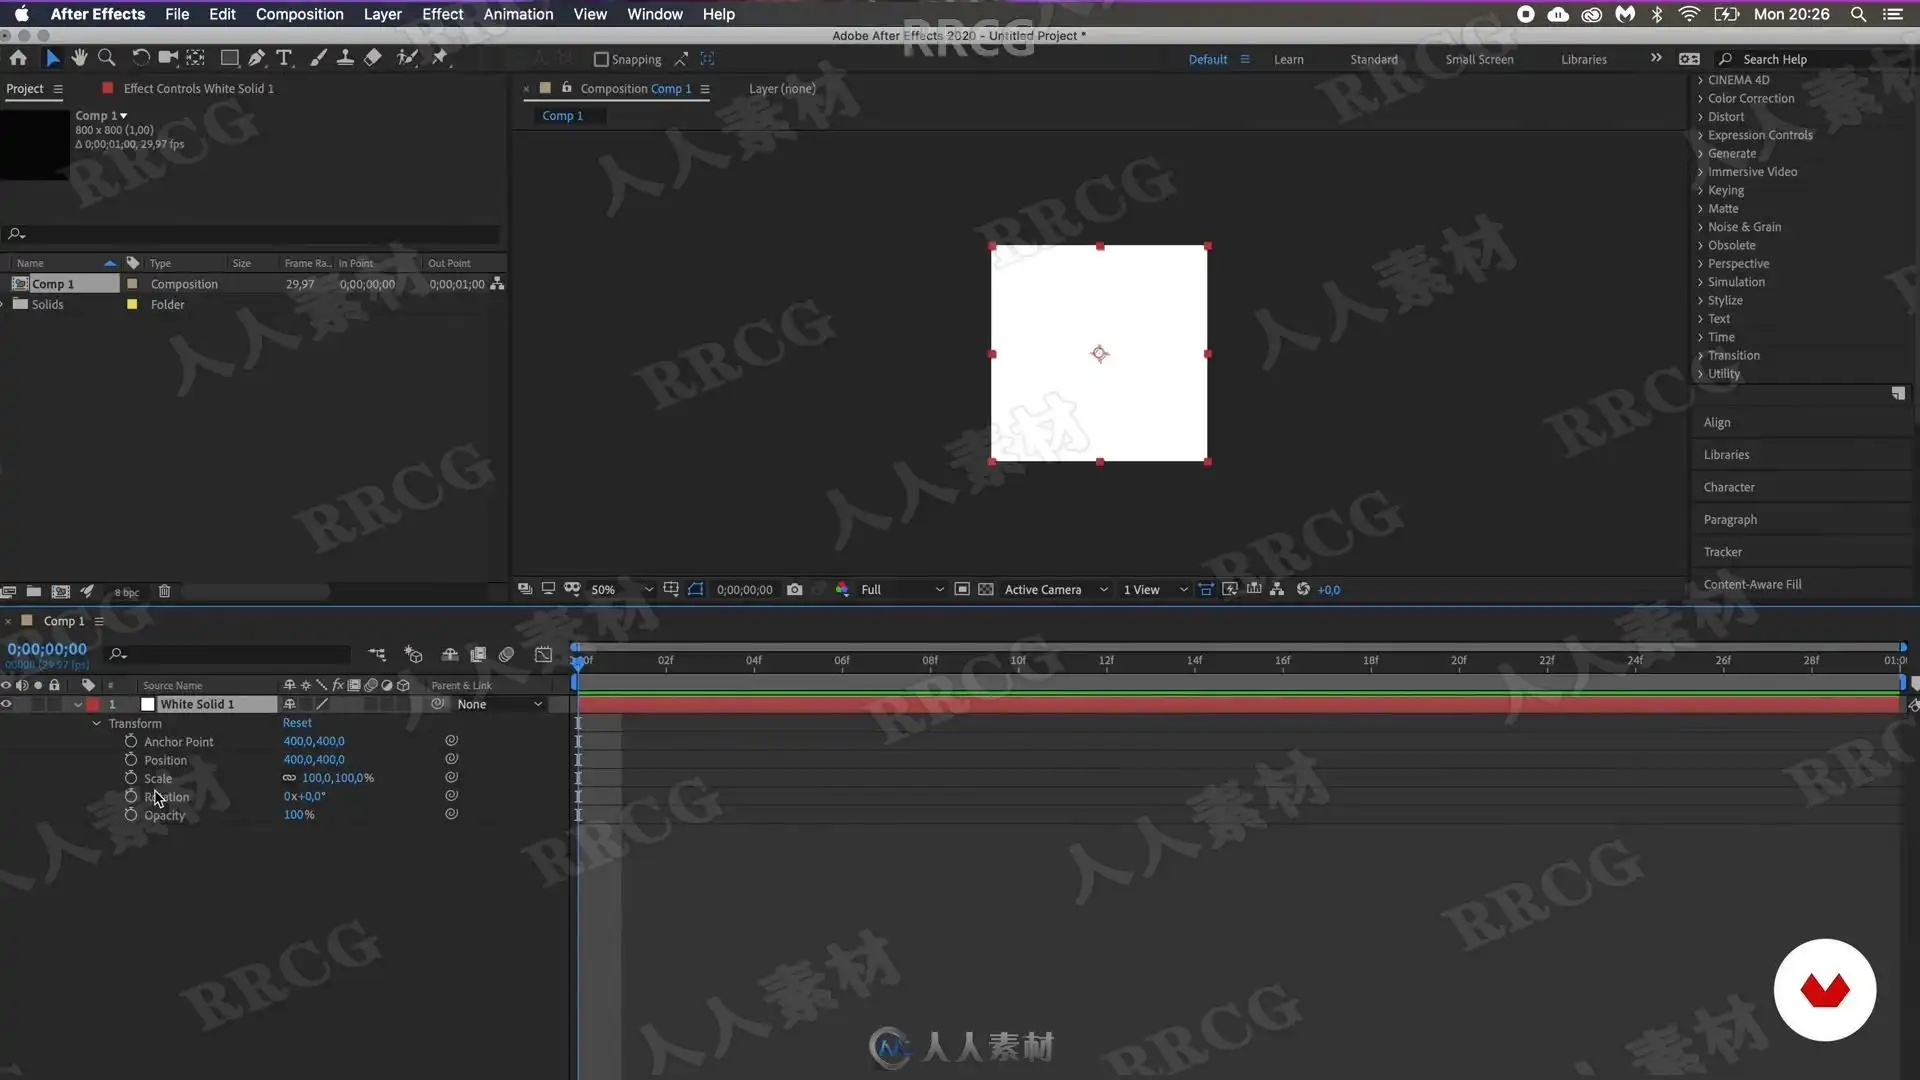Viewport: 1920px width, 1080px height.
Task: Open the composition flowchart icon in viewer
Action: pos(1277,589)
